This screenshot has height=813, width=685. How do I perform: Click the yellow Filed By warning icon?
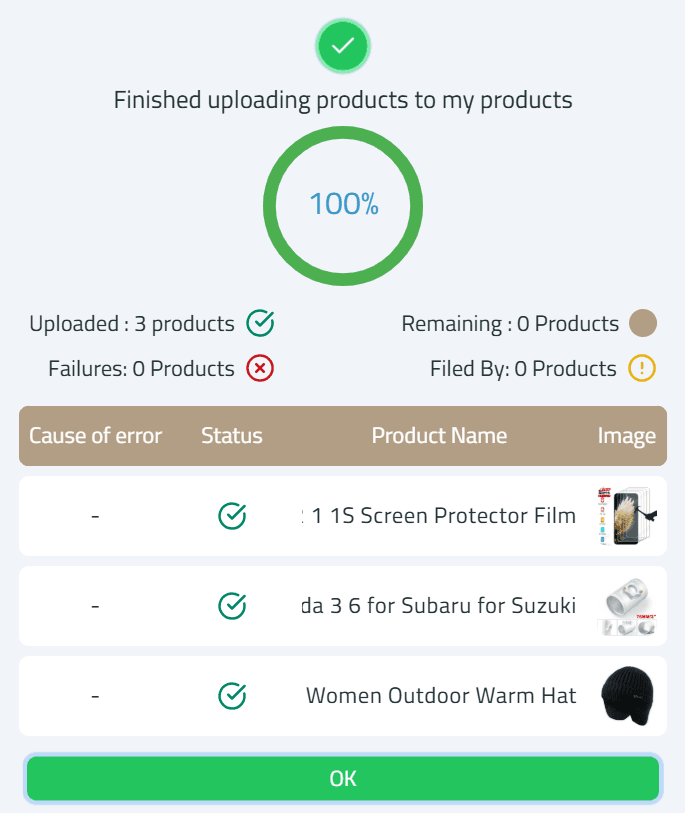point(642,368)
